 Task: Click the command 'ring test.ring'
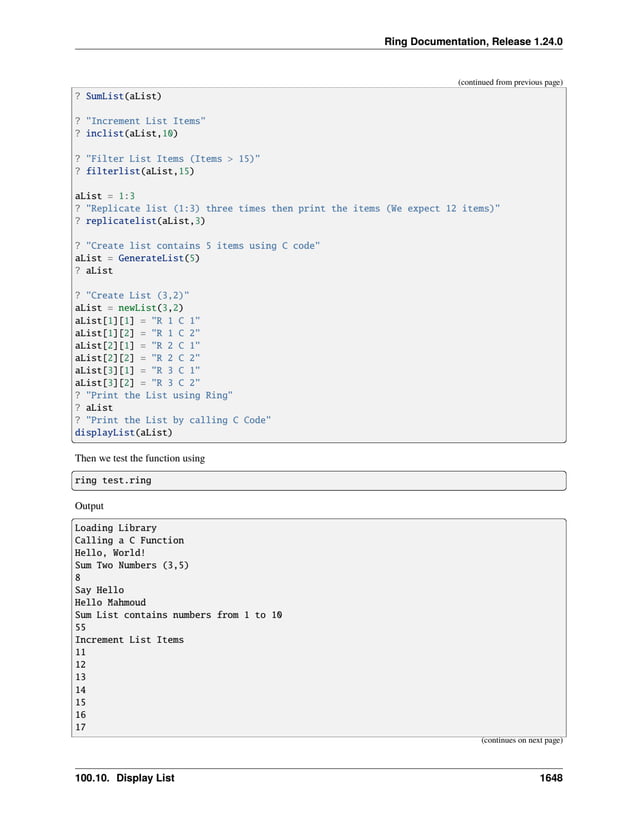[x=113, y=480]
